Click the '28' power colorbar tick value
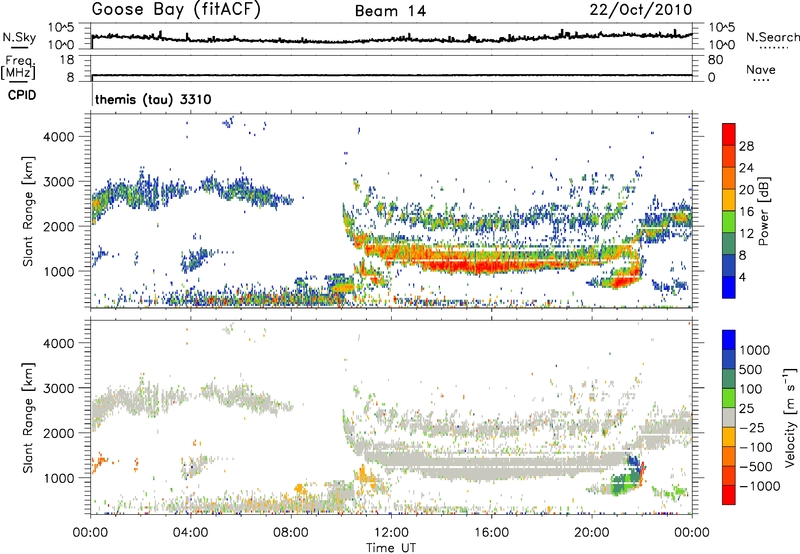 point(746,146)
